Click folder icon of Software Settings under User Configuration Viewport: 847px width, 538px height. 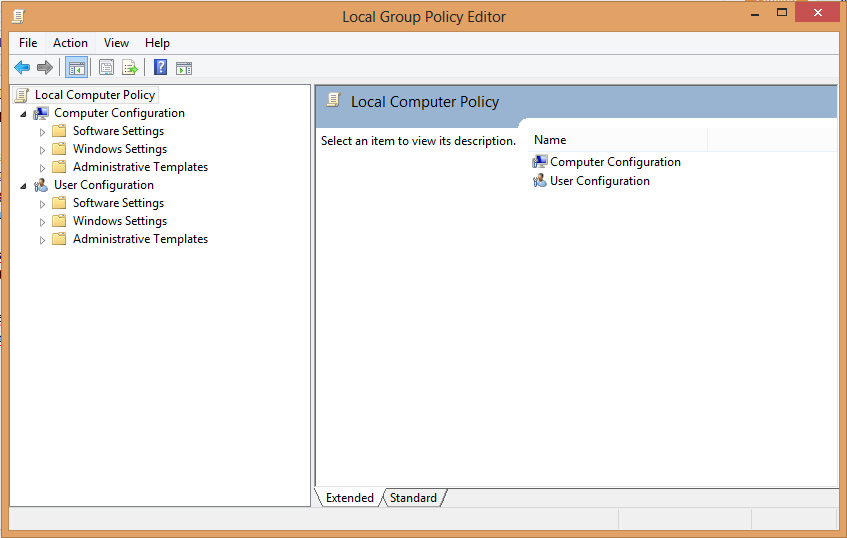pos(59,203)
